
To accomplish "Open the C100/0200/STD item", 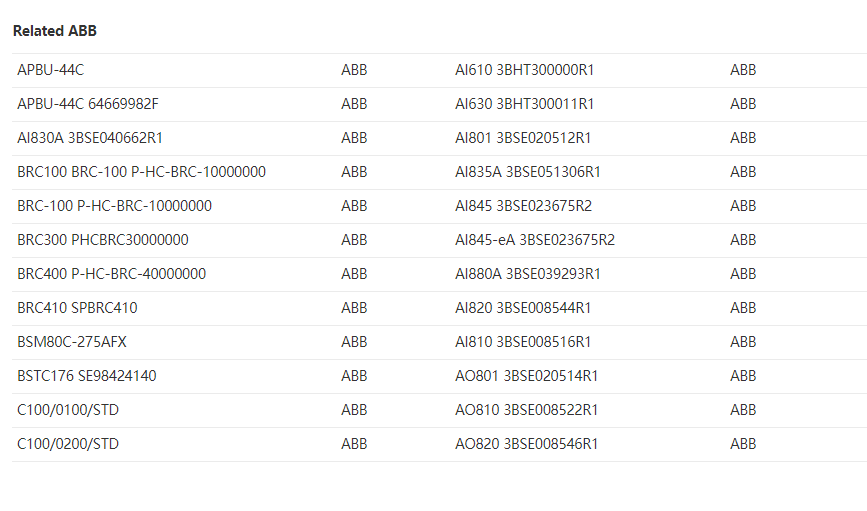I will [x=68, y=444].
